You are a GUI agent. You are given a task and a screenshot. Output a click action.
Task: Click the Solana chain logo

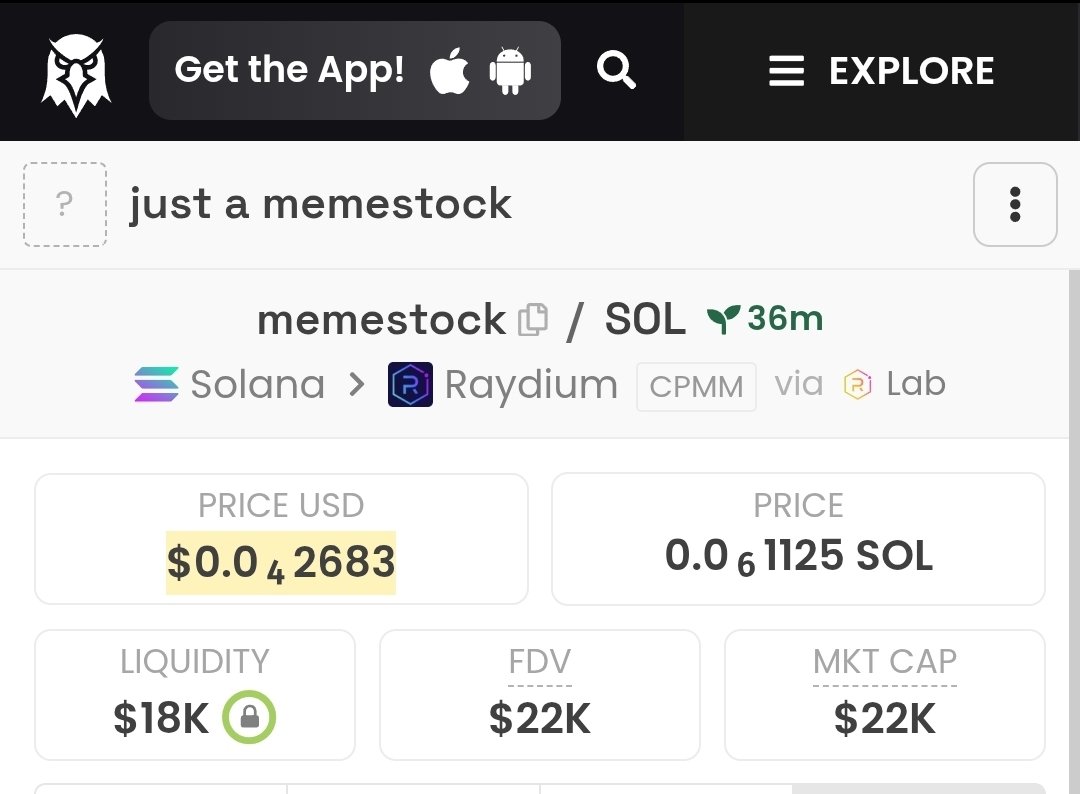pos(156,384)
